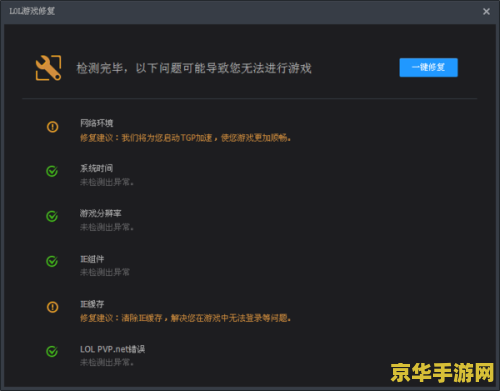Click green check icon beside 游戏分辨率

click(52, 216)
